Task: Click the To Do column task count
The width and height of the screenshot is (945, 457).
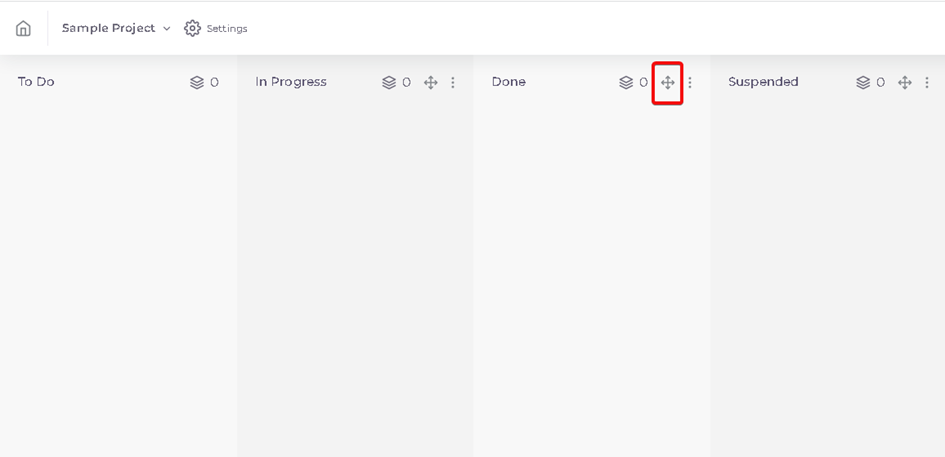Action: tap(215, 83)
